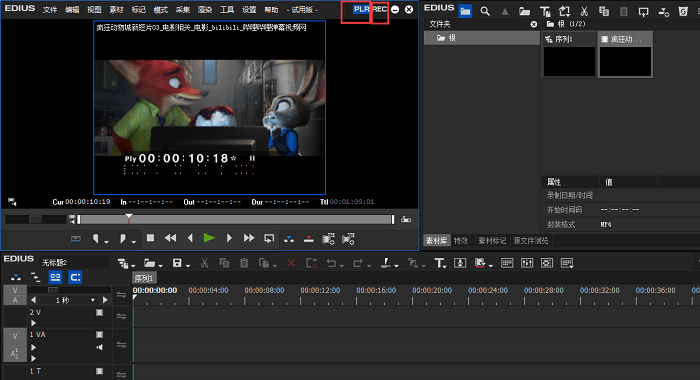This screenshot has height=380, width=700.
Task: Rewind using the double-left arrow button
Action: 170,238
